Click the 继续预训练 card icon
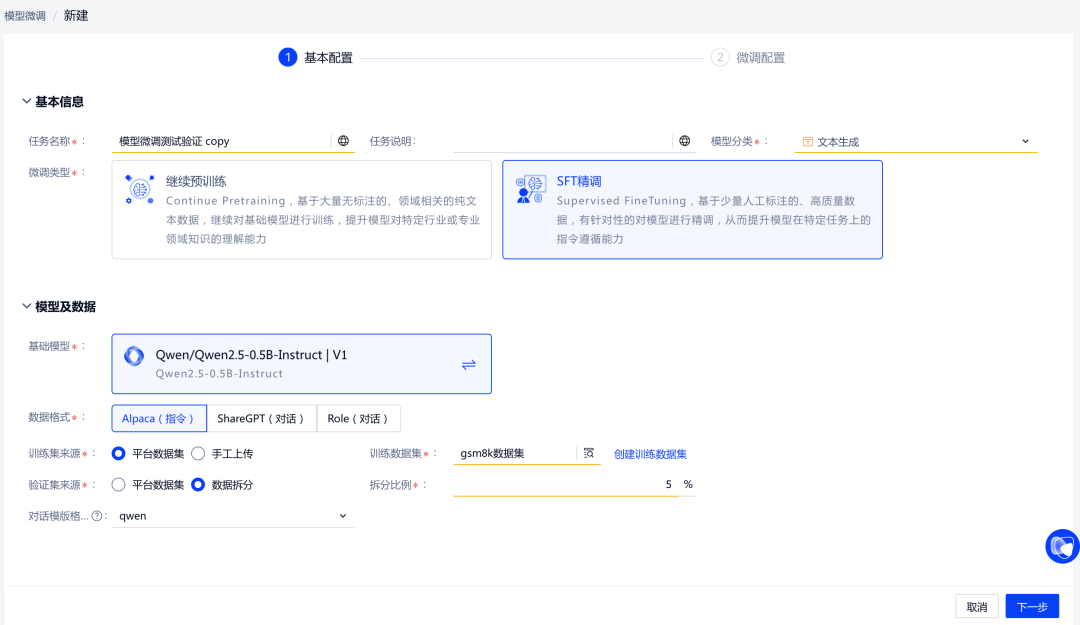Image resolution: width=1080 pixels, height=625 pixels. click(139, 189)
